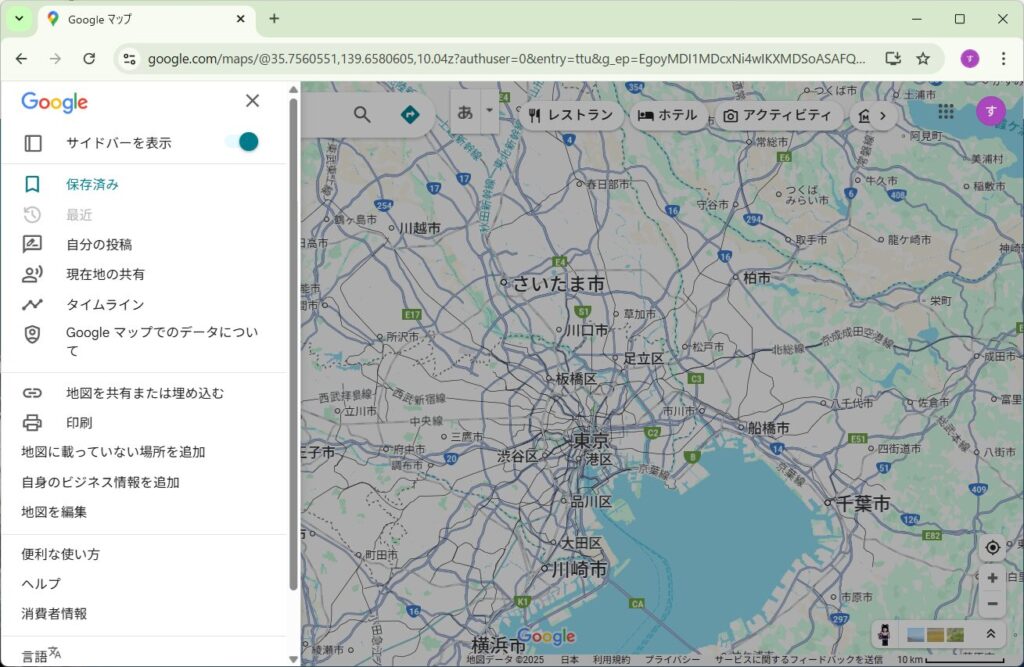Click the 自分の投稿 contribution icon
This screenshot has width=1024, height=667.
pos(32,244)
